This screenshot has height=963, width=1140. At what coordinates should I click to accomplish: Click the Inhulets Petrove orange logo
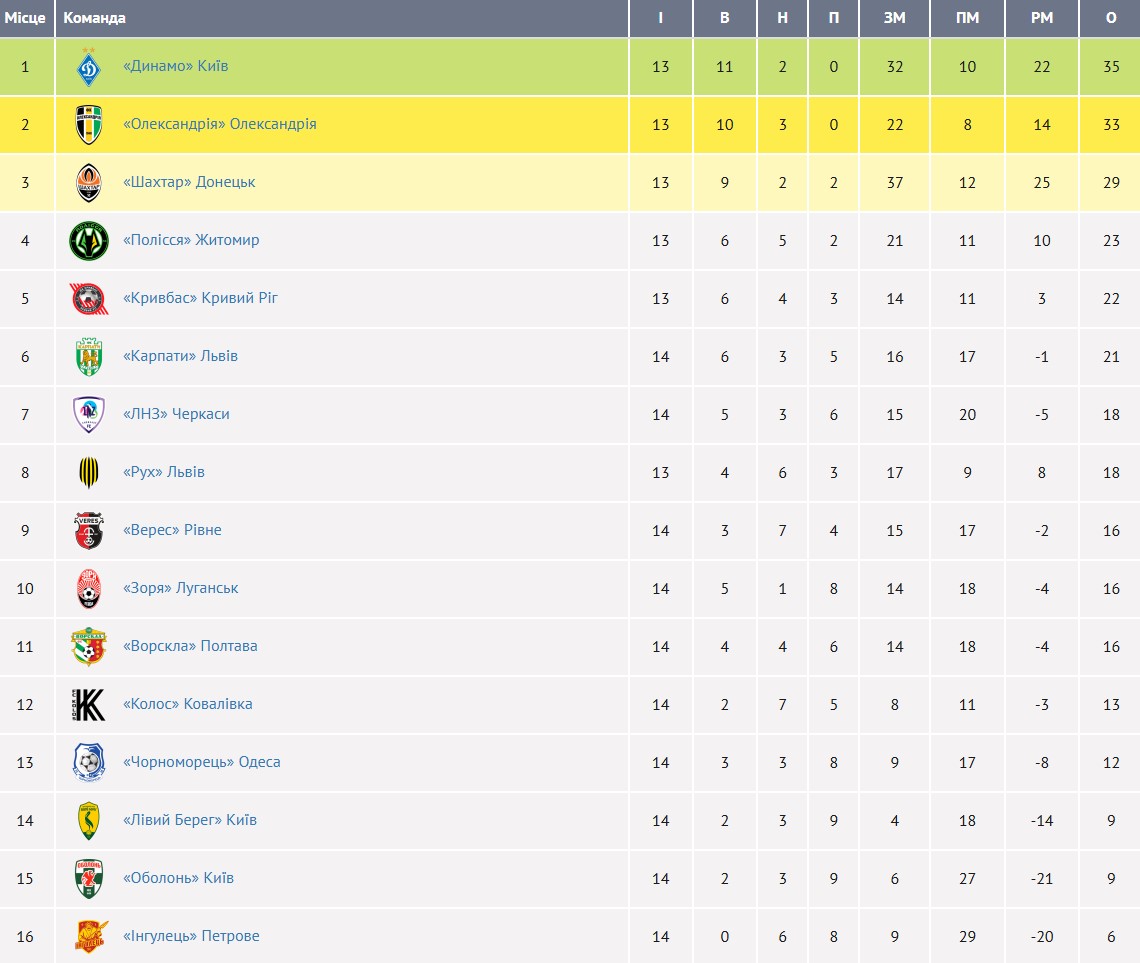pos(89,937)
